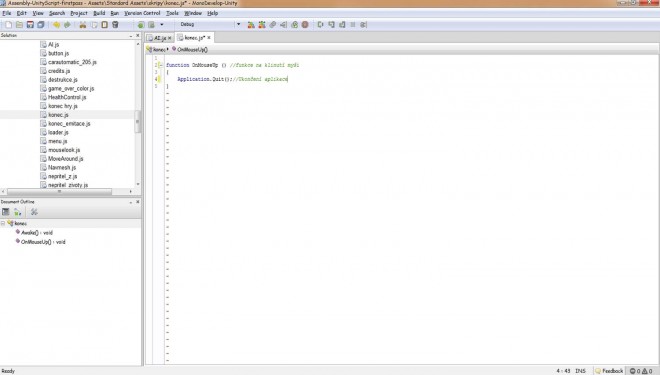This screenshot has width=660, height=375.
Task: Click the Pause execution toolbar icon
Action: pos(353,25)
